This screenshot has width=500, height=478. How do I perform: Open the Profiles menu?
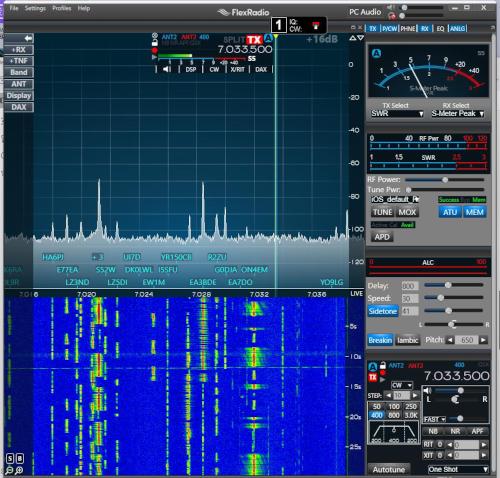coord(62,8)
